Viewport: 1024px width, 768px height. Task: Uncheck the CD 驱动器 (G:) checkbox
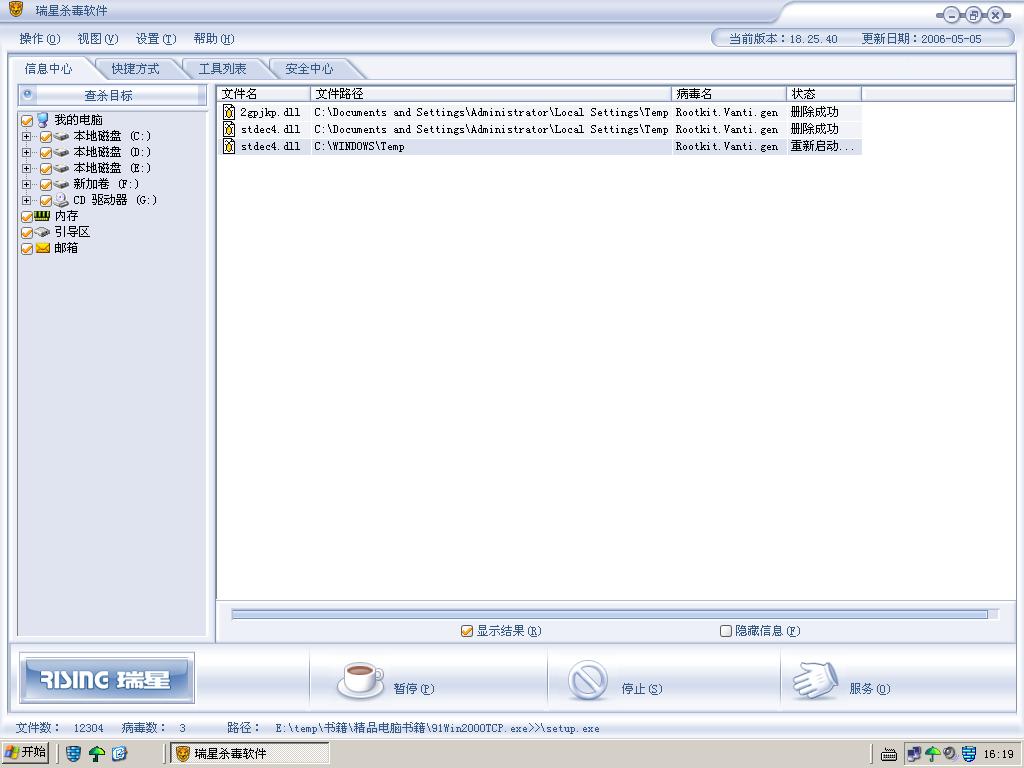46,200
